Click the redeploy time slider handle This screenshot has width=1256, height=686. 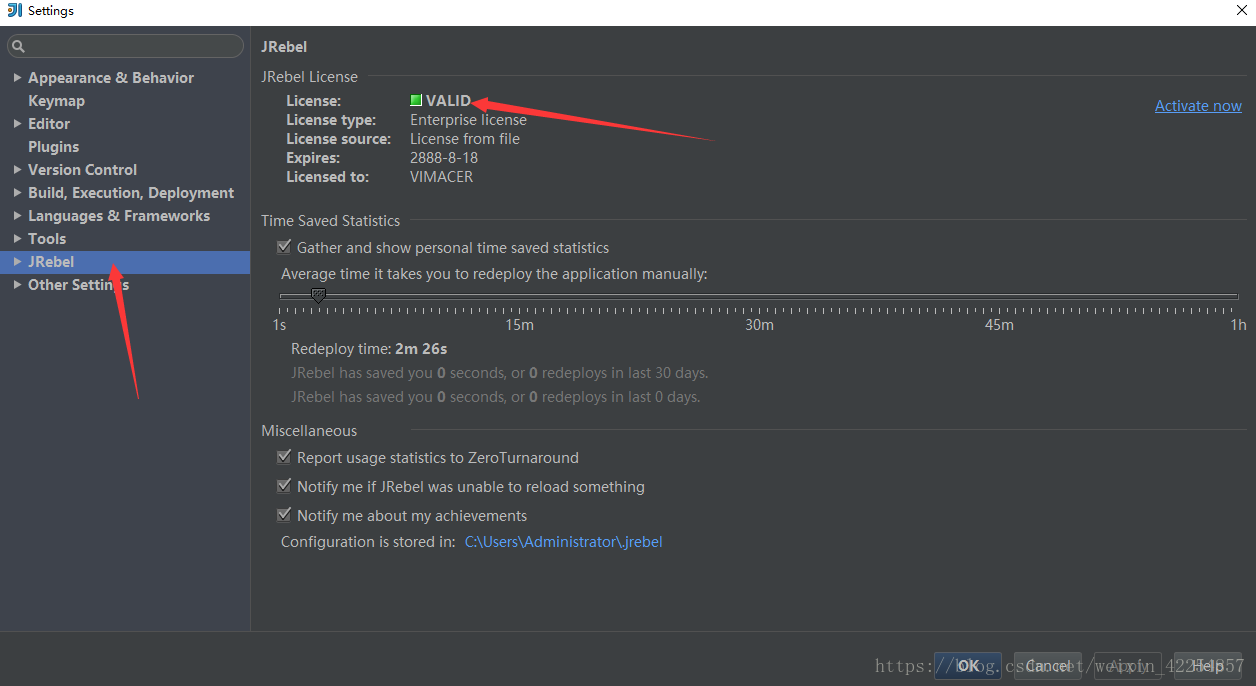(x=318, y=296)
